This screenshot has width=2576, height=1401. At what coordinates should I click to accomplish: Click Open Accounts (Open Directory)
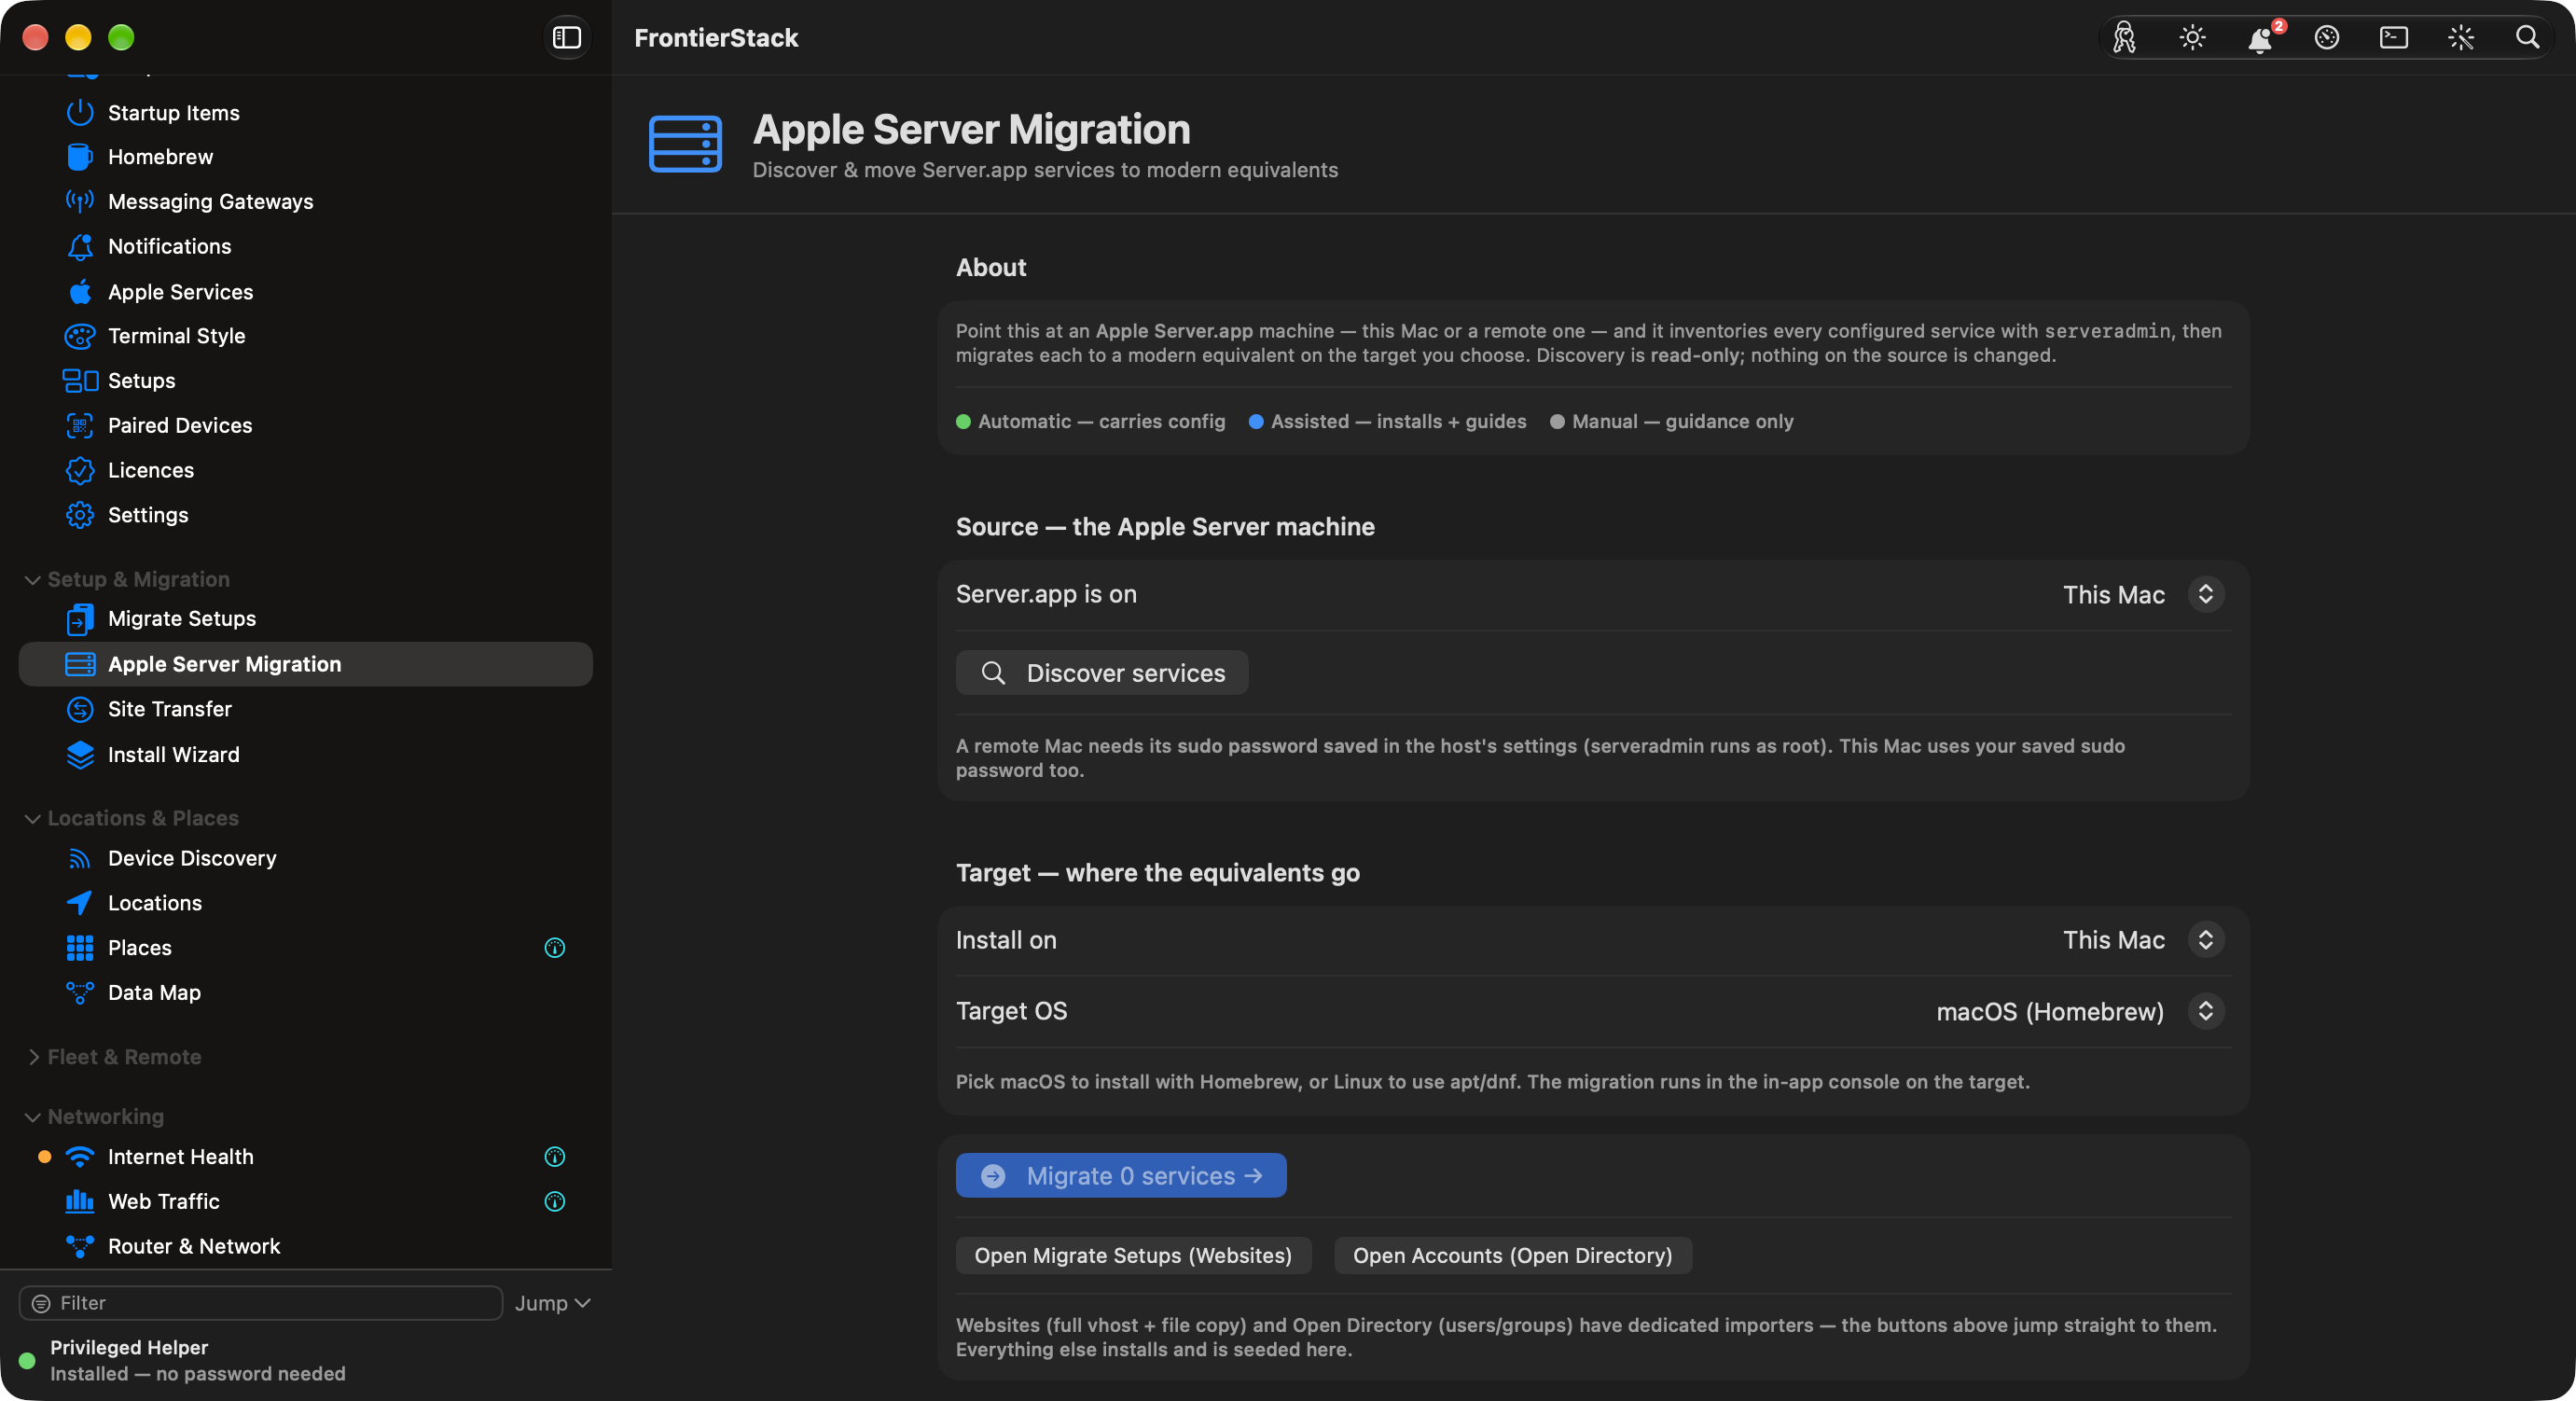coord(1512,1256)
